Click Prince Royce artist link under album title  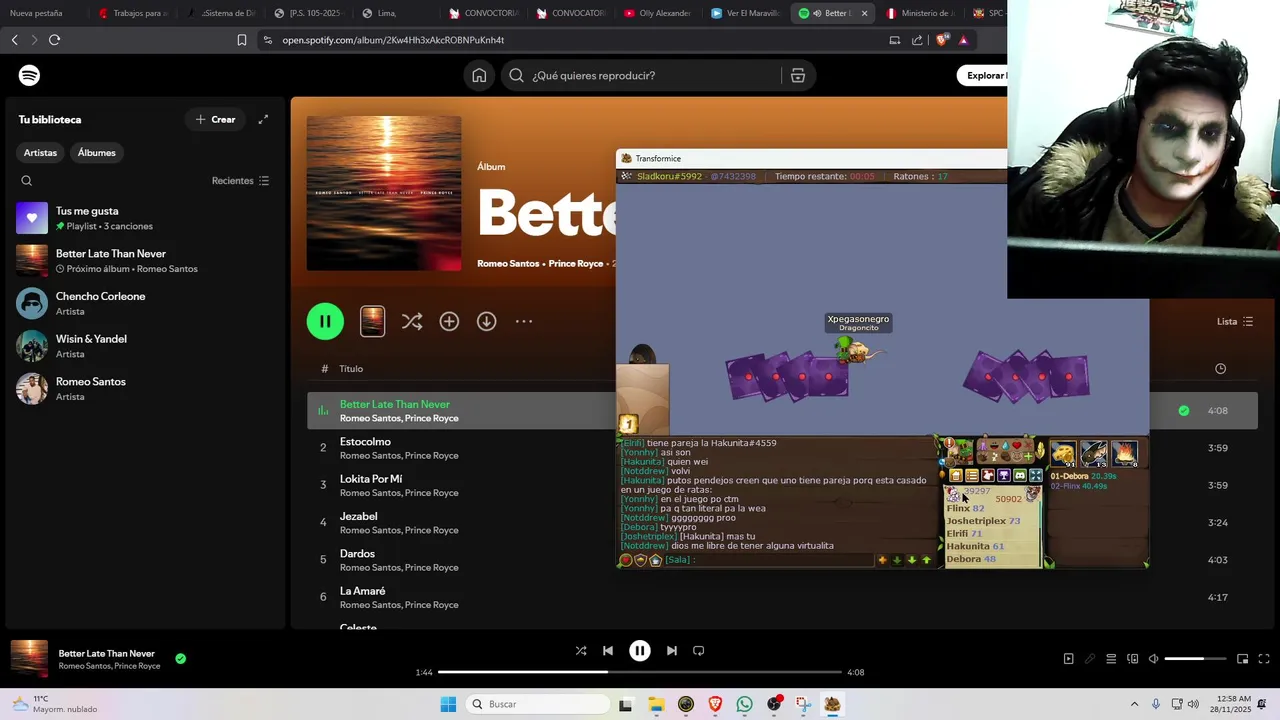point(576,264)
